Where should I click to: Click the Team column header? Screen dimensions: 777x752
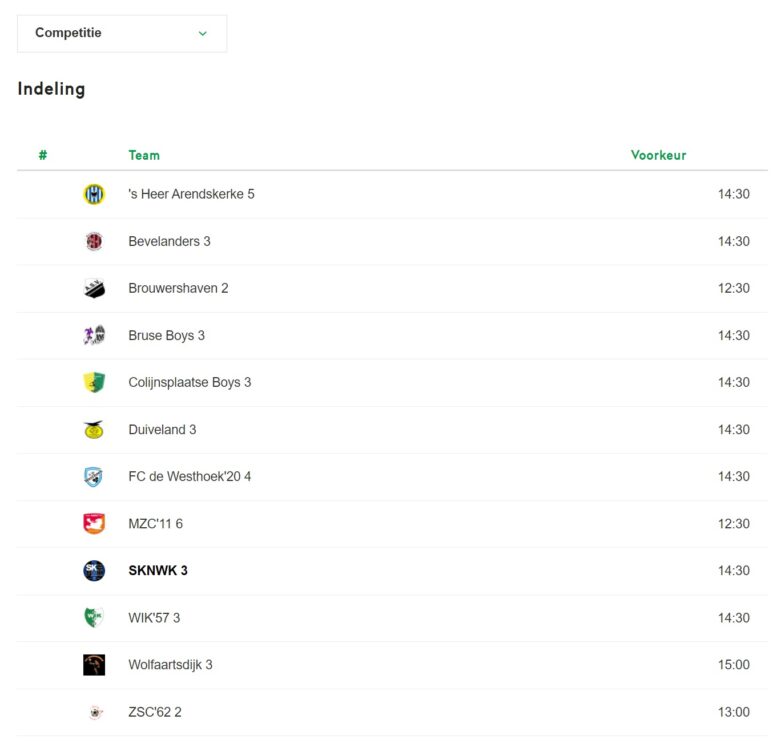click(144, 155)
